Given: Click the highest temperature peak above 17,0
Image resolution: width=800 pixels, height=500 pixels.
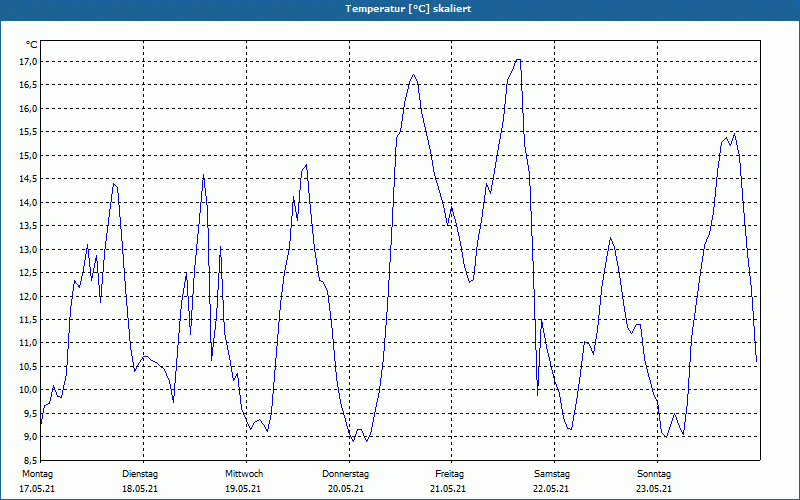Looking at the screenshot, I should pos(518,60).
